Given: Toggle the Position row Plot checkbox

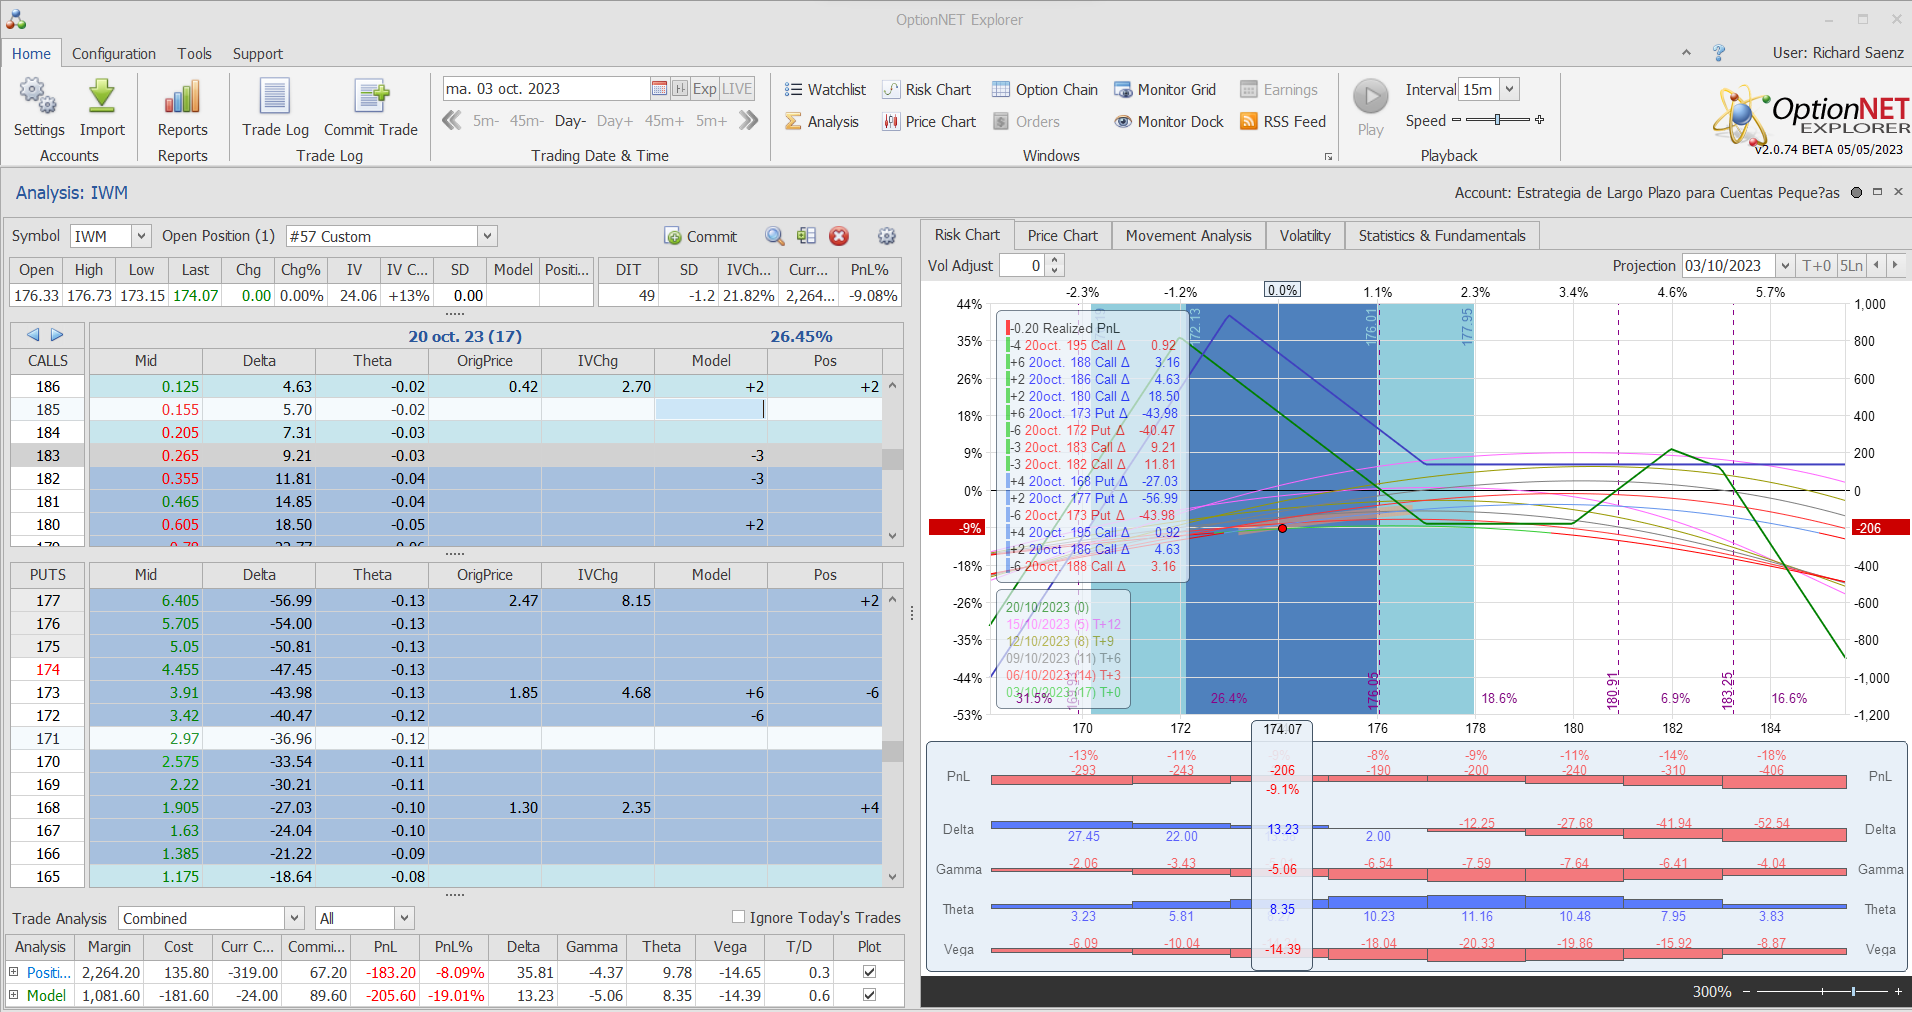Looking at the screenshot, I should point(869,972).
